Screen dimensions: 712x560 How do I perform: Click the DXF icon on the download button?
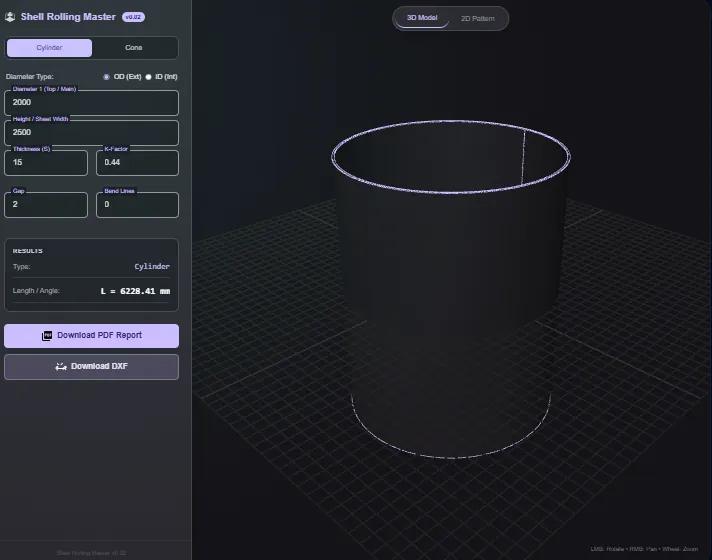point(61,367)
